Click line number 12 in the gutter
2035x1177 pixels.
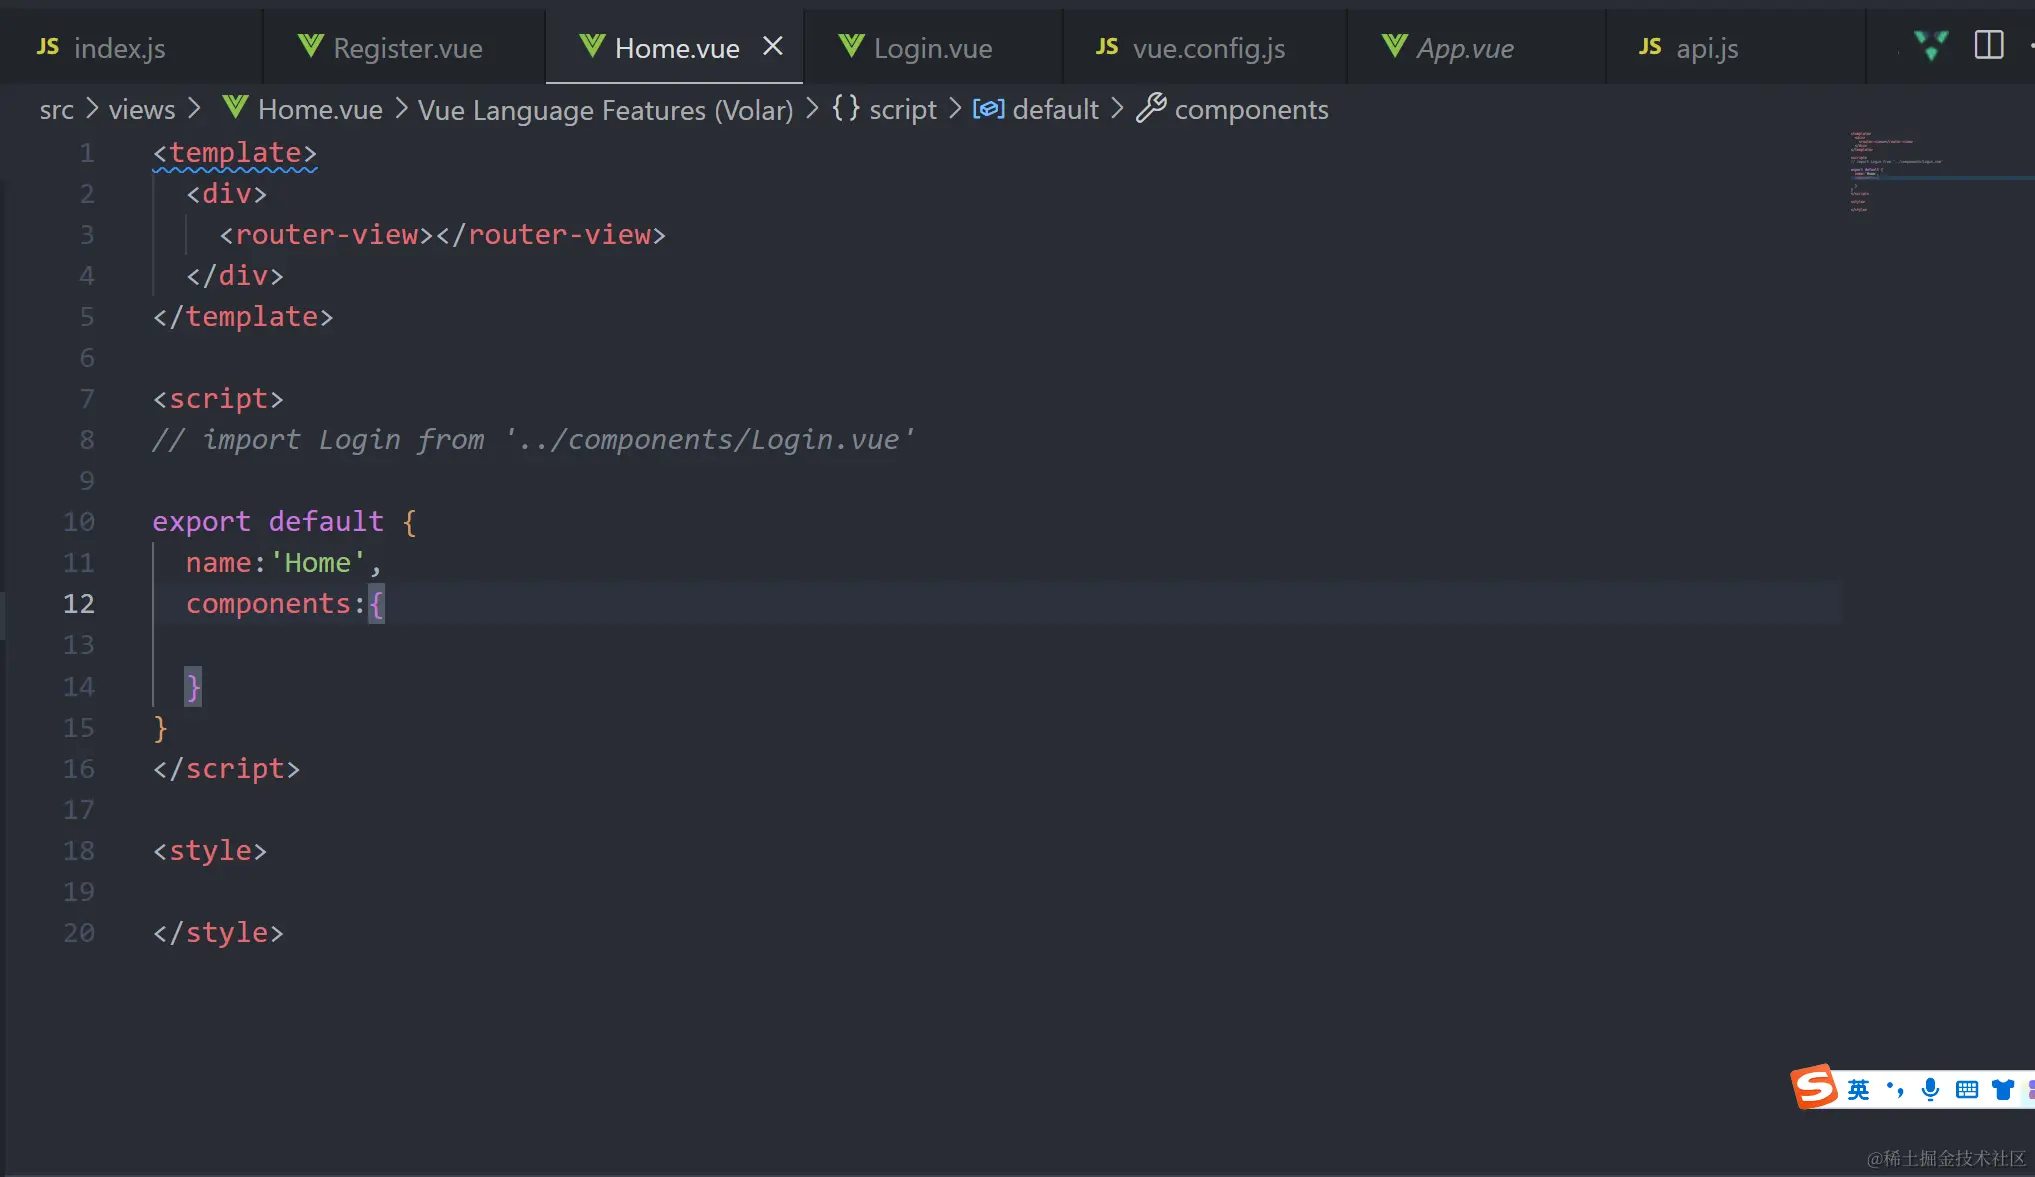[79, 604]
